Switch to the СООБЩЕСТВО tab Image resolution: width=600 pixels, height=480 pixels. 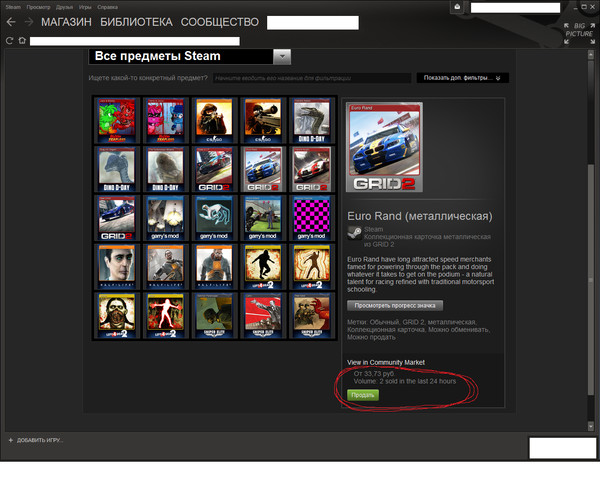coord(220,22)
